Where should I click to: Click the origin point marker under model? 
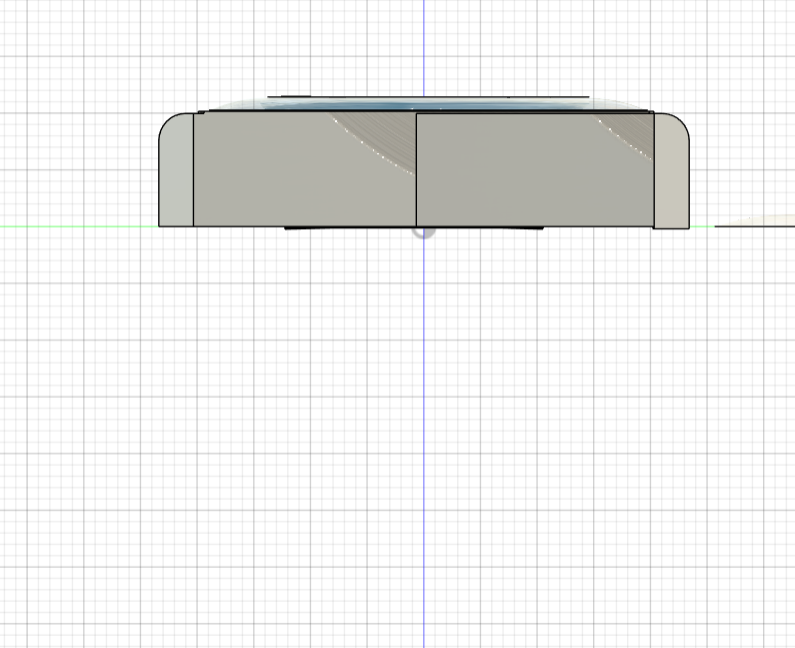[423, 232]
